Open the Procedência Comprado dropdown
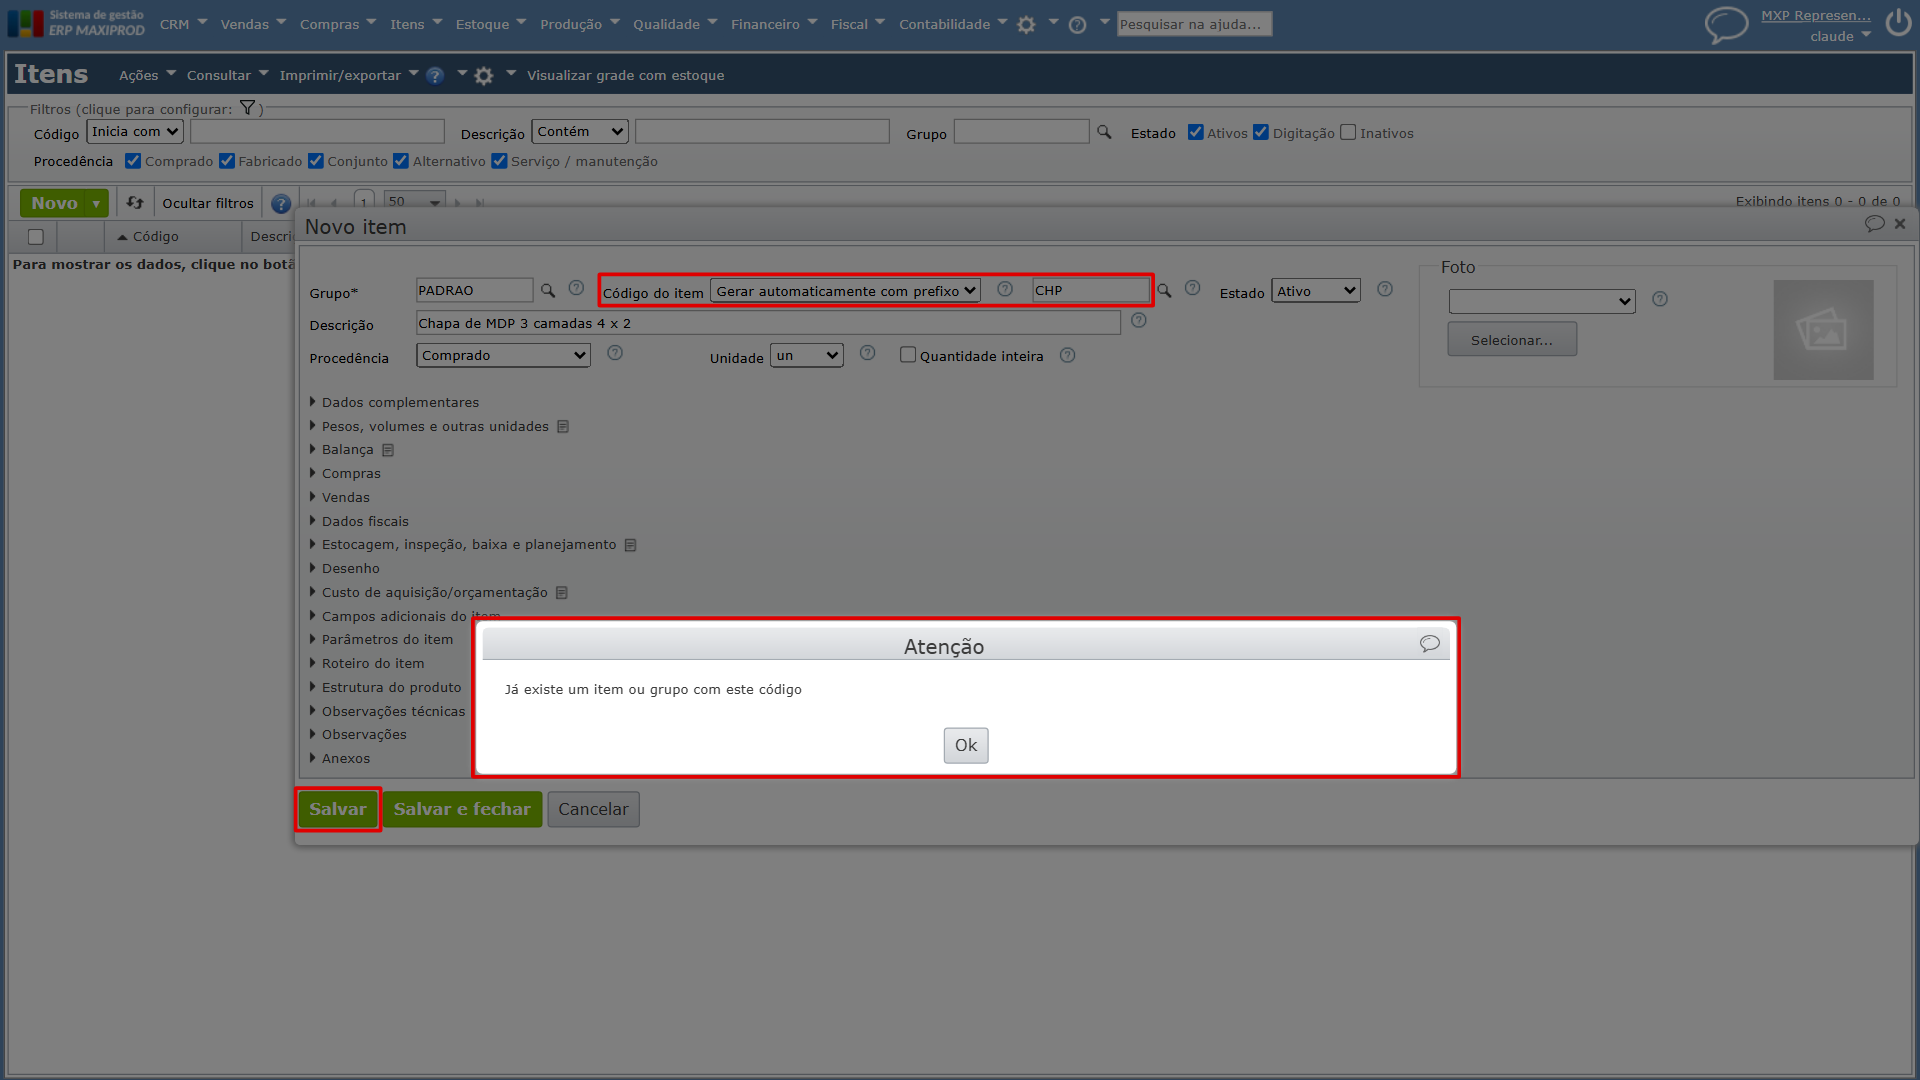The width and height of the screenshot is (1920, 1080). point(503,355)
